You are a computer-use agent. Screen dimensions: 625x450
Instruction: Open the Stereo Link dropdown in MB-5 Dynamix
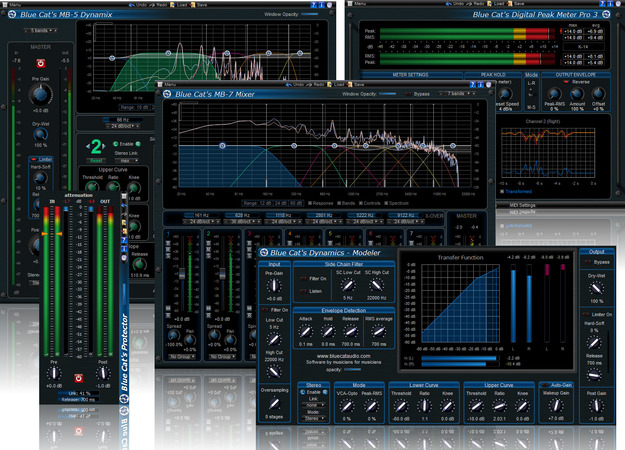[127, 161]
